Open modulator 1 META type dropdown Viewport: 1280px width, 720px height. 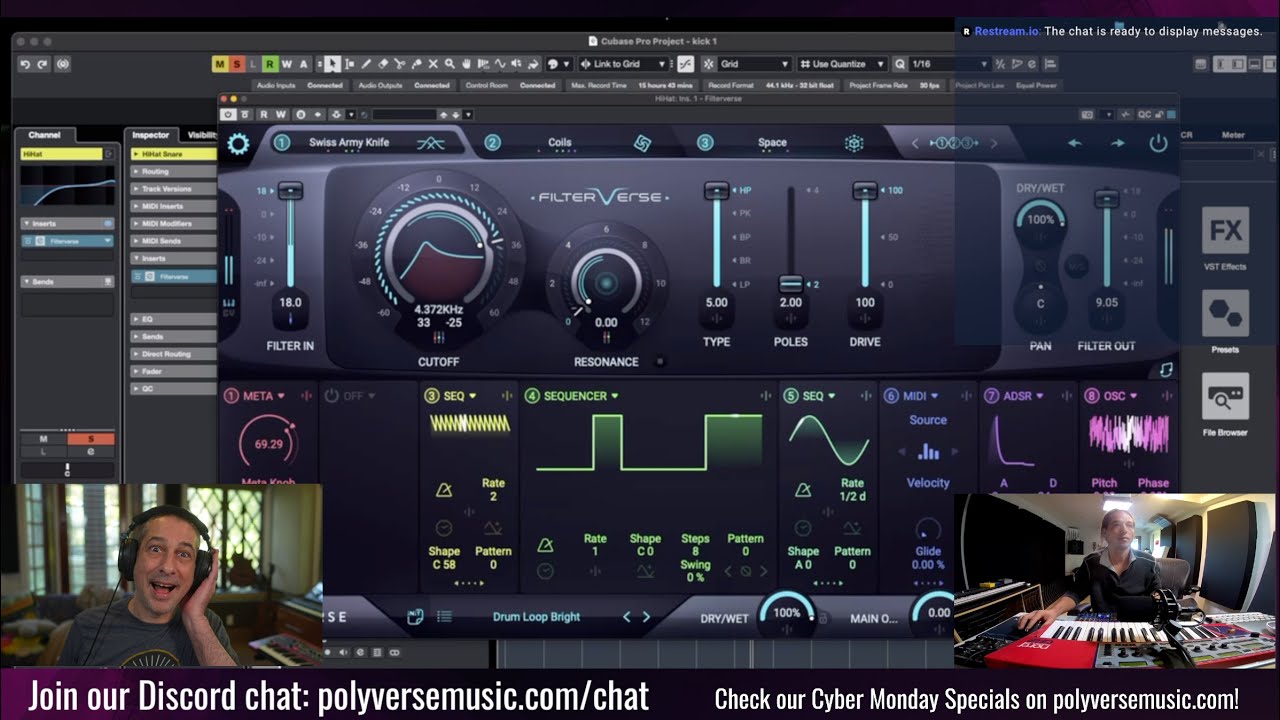[265, 396]
